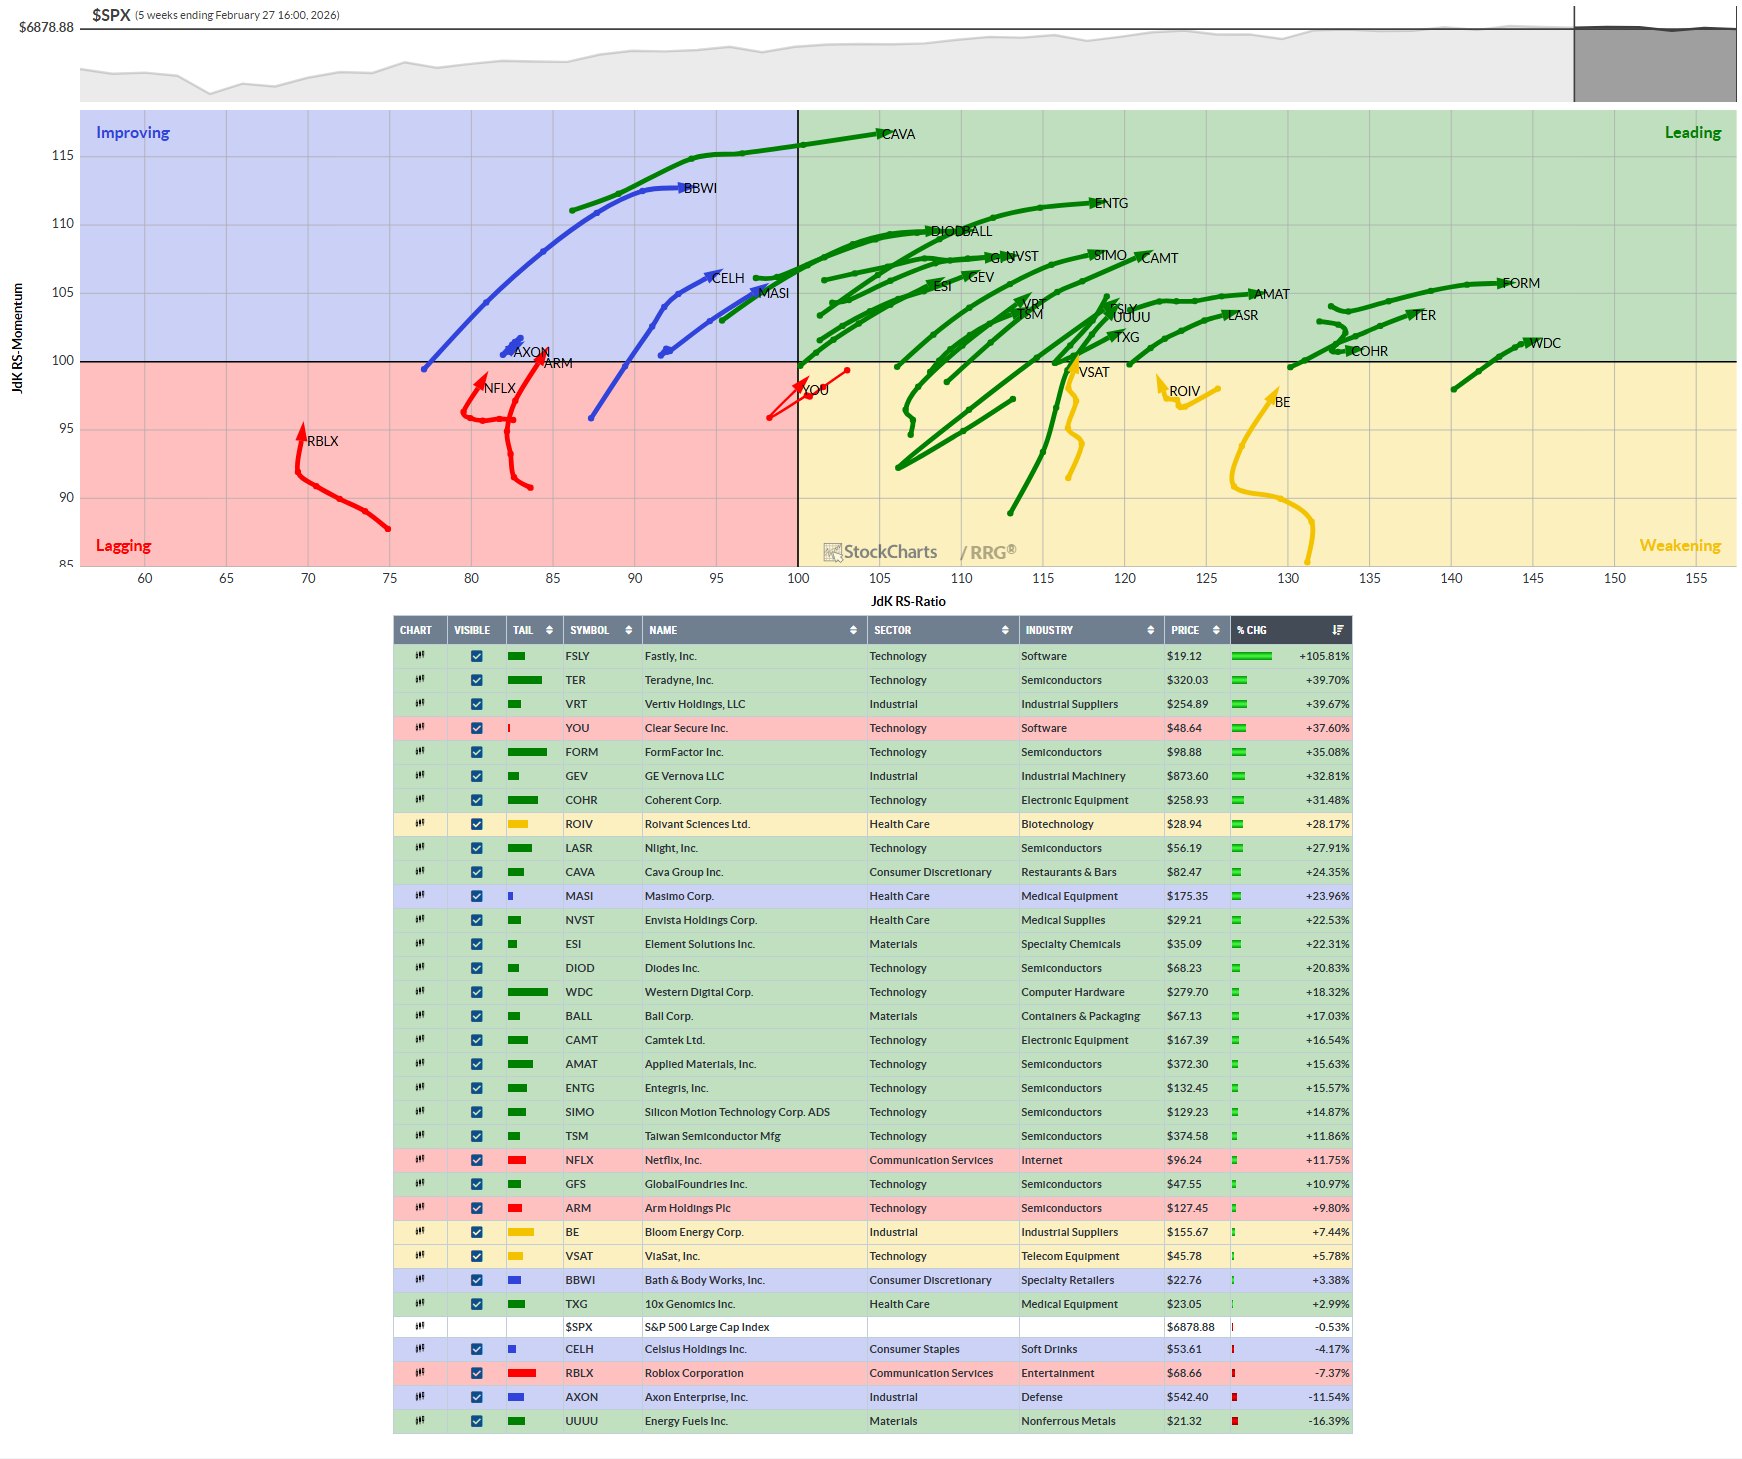The height and width of the screenshot is (1459, 1742).
Task: Open the chart icon for the VRT row
Action: (420, 704)
